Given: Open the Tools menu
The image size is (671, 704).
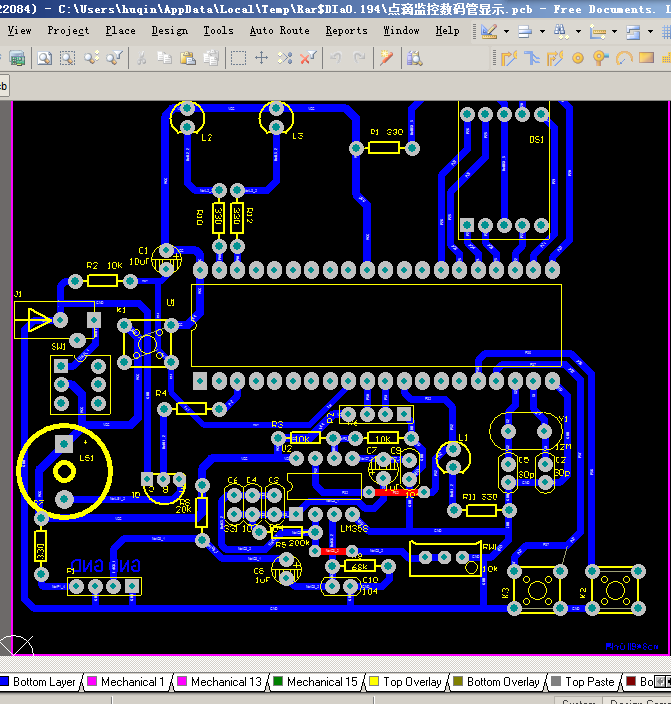Looking at the screenshot, I should tap(218, 31).
